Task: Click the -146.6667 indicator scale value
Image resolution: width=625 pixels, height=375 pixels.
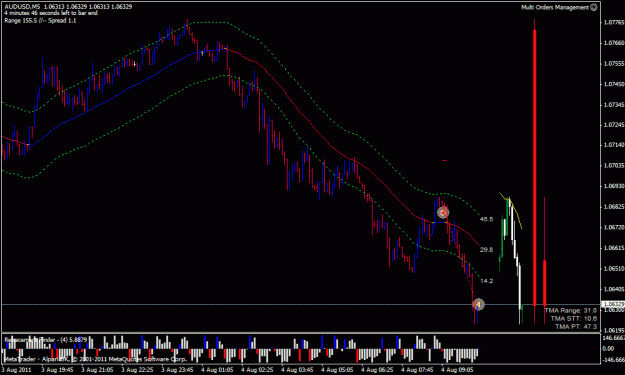Action: (613, 360)
